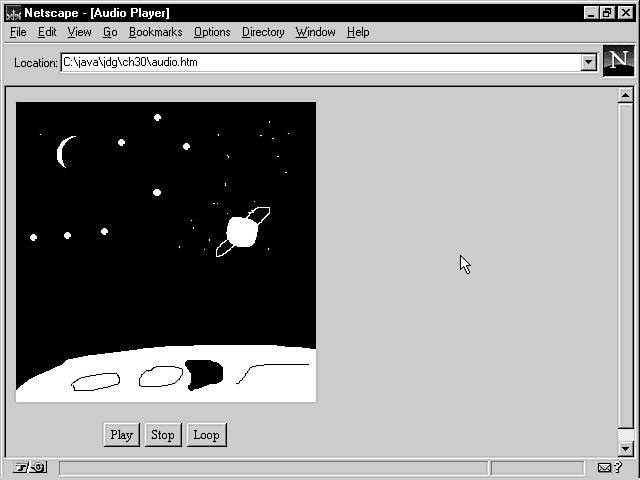The image size is (640, 480).
Task: Expand the Location history dropdown arrow
Action: point(588,62)
